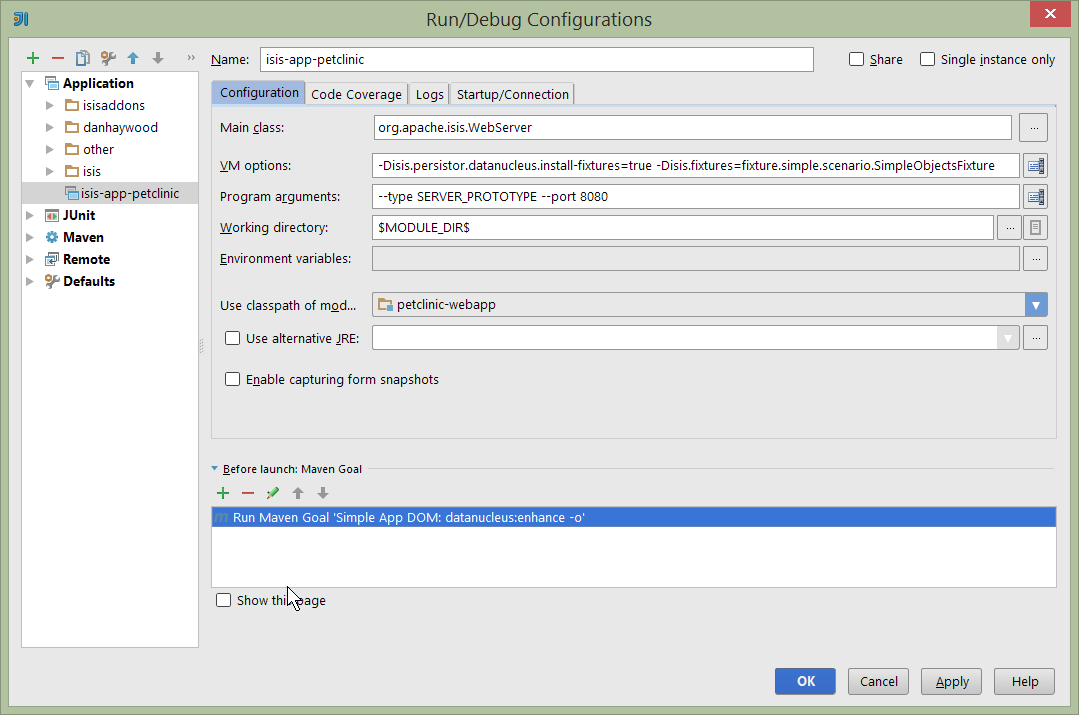Click the copy configuration icon
The height and width of the screenshot is (715, 1079).
click(83, 59)
